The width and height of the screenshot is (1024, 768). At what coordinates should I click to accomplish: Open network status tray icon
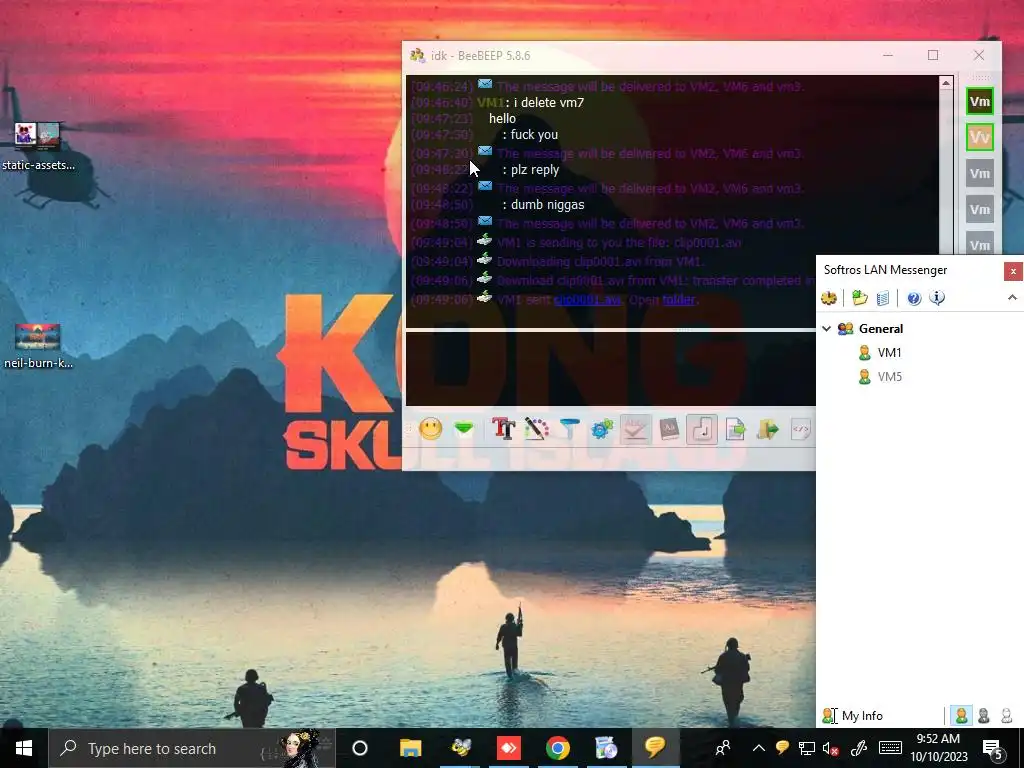807,748
